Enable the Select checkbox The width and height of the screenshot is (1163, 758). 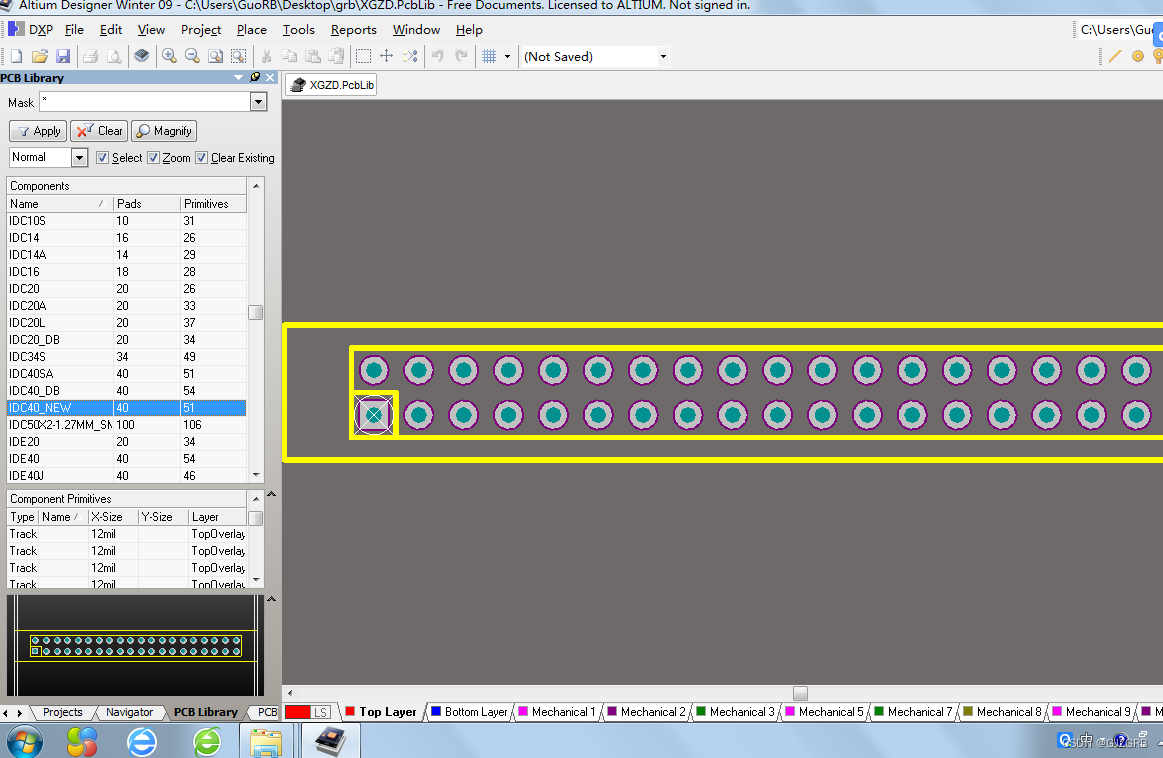pos(103,157)
